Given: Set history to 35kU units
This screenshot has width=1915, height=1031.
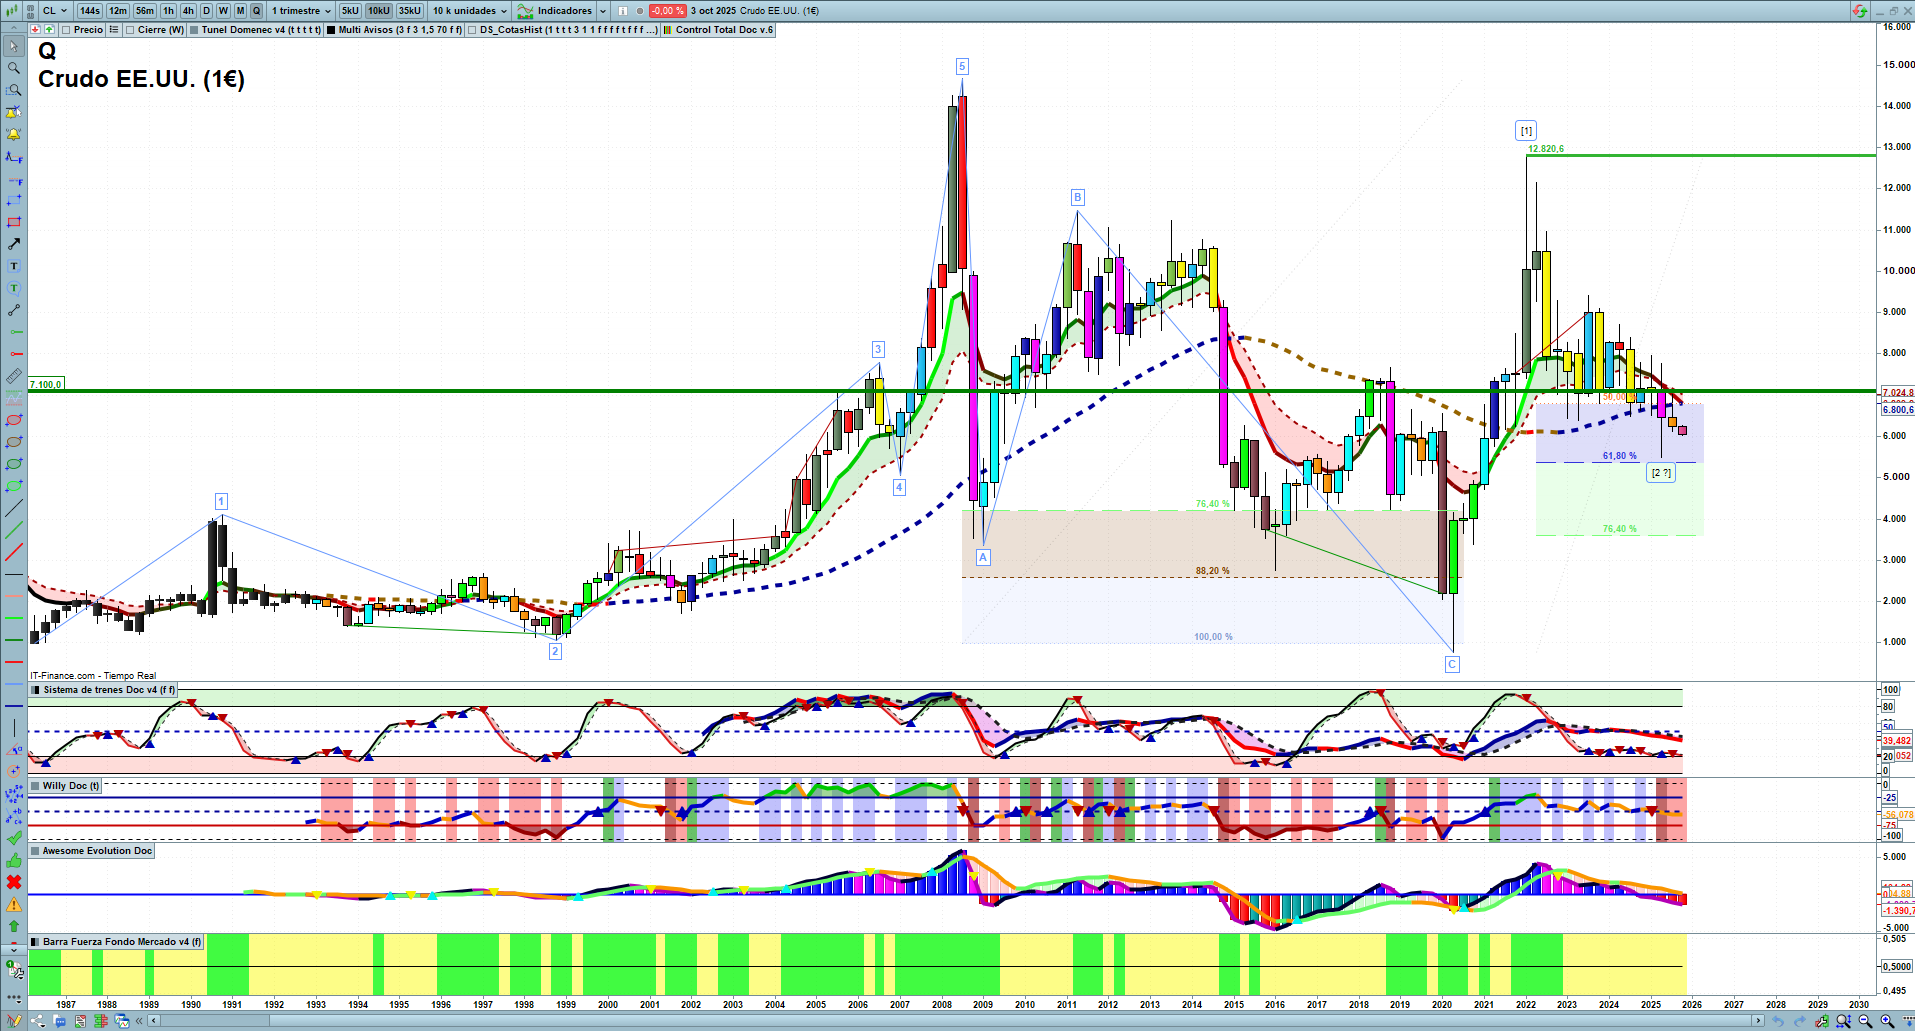Looking at the screenshot, I should (410, 11).
